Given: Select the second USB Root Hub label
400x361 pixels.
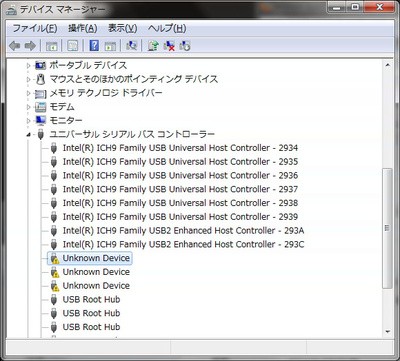Looking at the screenshot, I should point(91,313).
